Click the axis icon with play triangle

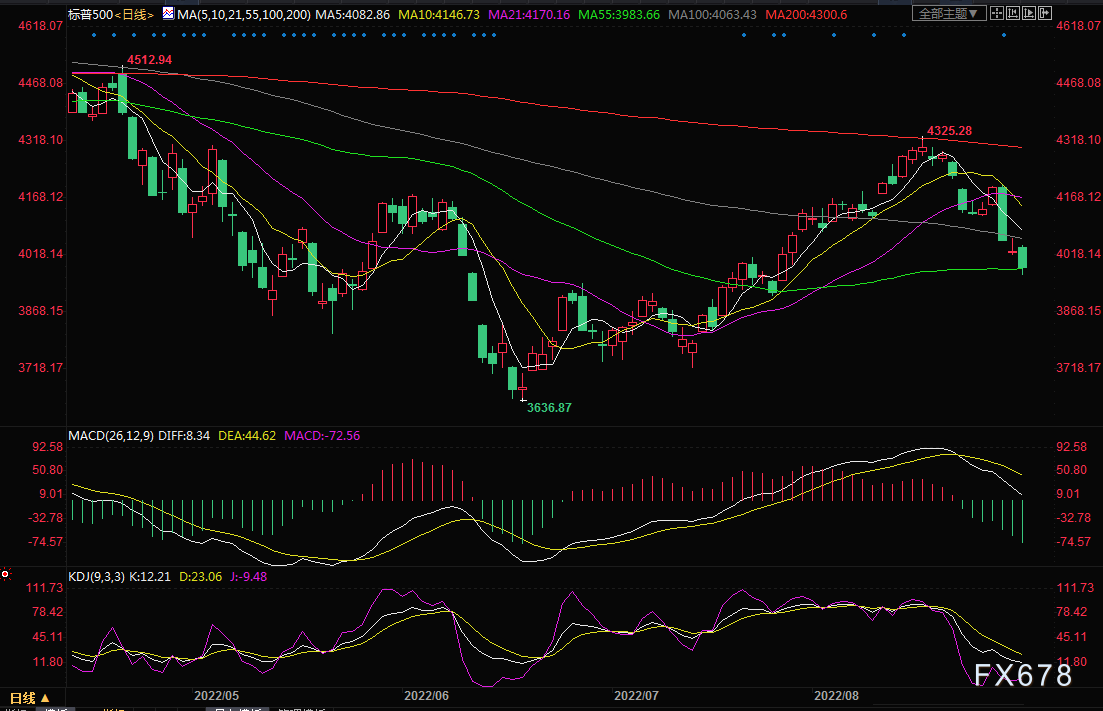click(1029, 13)
